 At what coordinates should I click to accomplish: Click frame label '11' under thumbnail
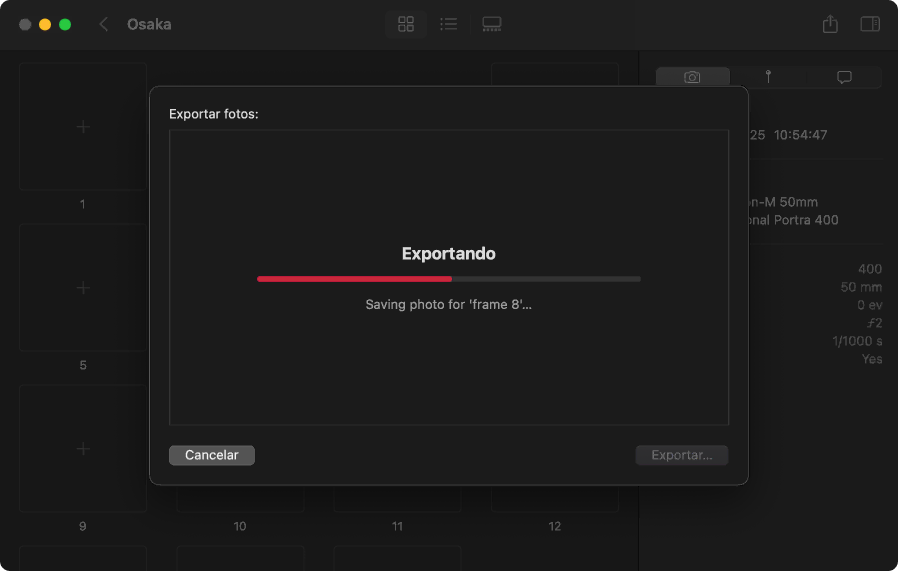397,526
